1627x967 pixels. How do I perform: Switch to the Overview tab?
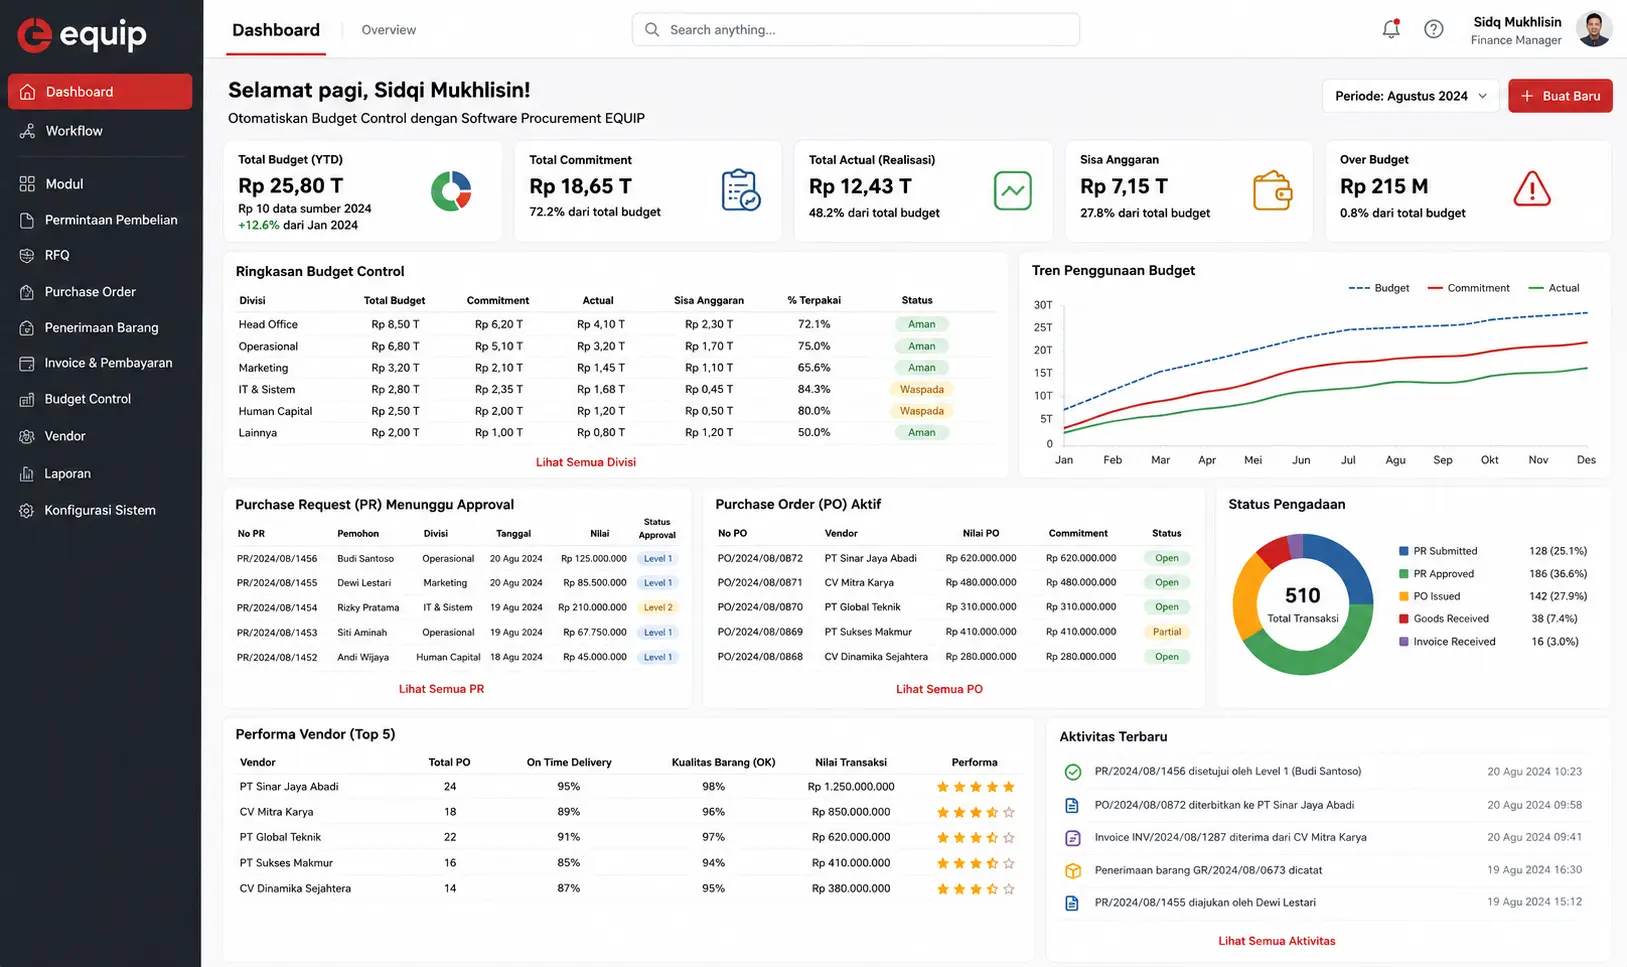pos(389,30)
